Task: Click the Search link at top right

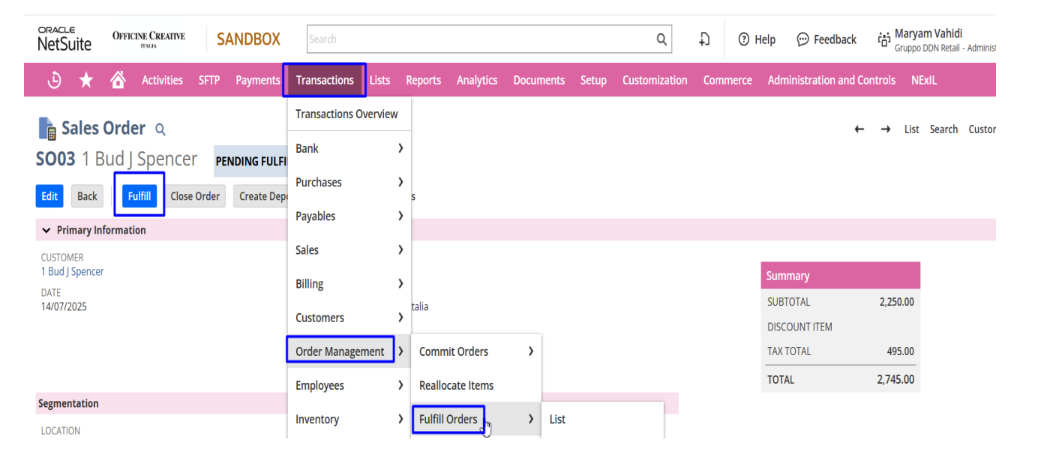Action: 943,129
